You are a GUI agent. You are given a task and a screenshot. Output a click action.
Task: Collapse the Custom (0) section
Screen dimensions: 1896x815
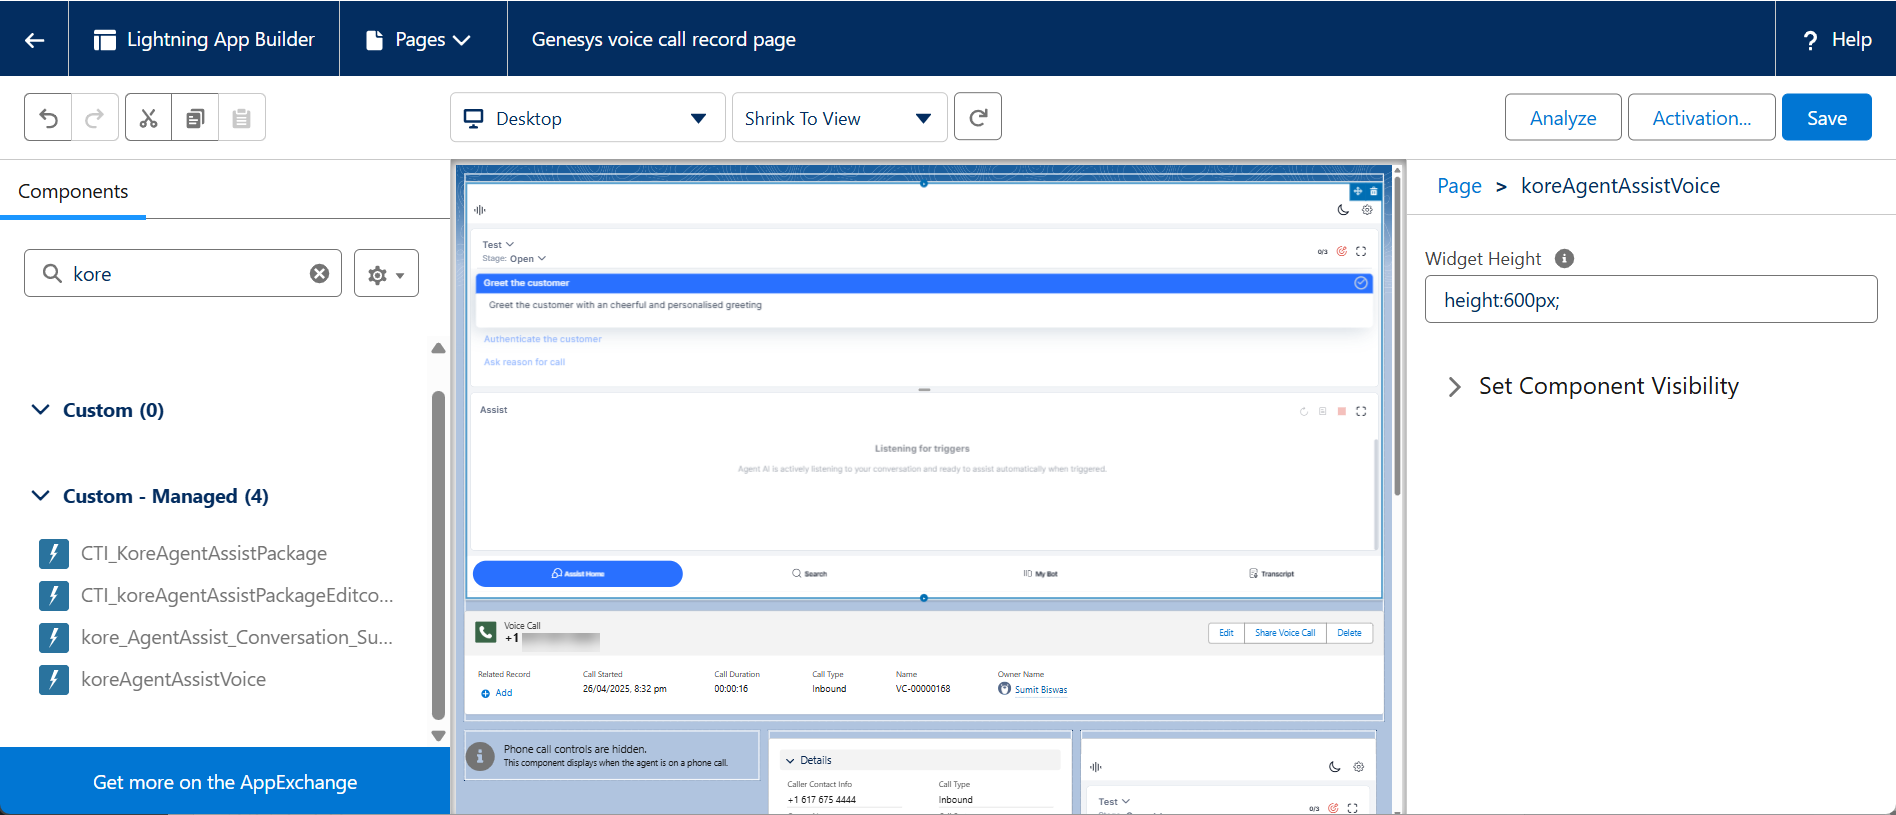coord(40,410)
